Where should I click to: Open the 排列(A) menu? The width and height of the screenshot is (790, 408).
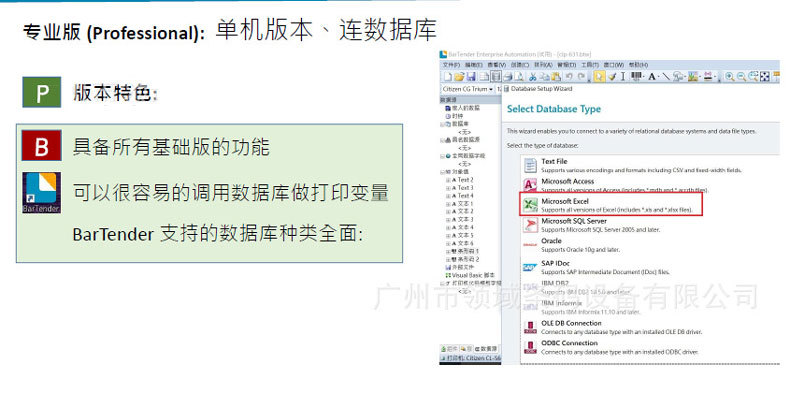(543, 65)
